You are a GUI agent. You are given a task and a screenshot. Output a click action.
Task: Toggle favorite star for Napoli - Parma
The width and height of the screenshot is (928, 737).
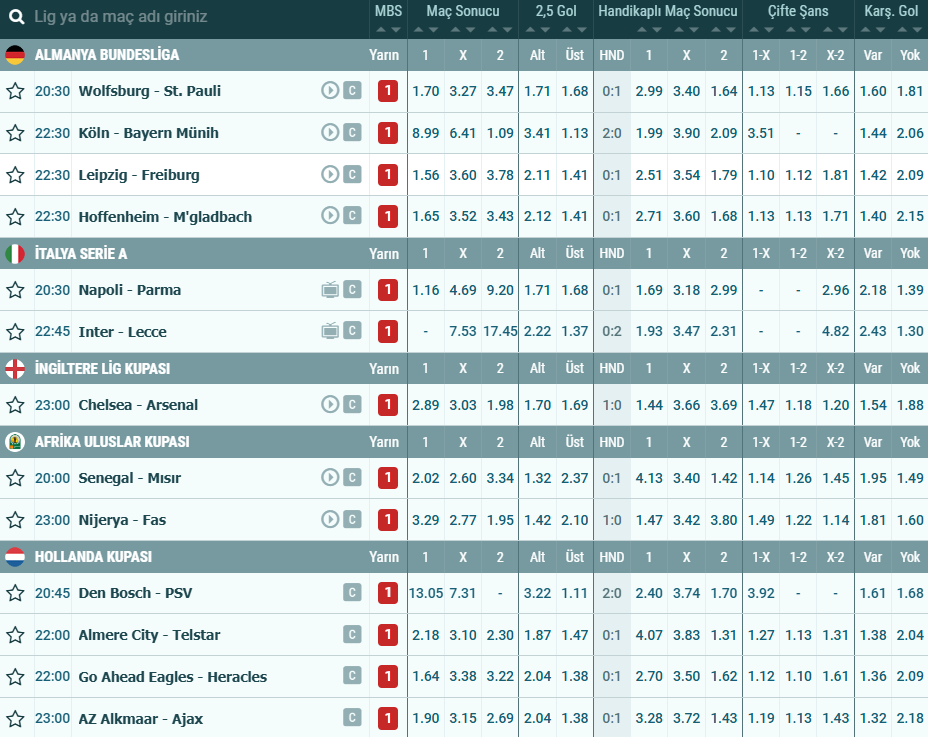(x=15, y=290)
